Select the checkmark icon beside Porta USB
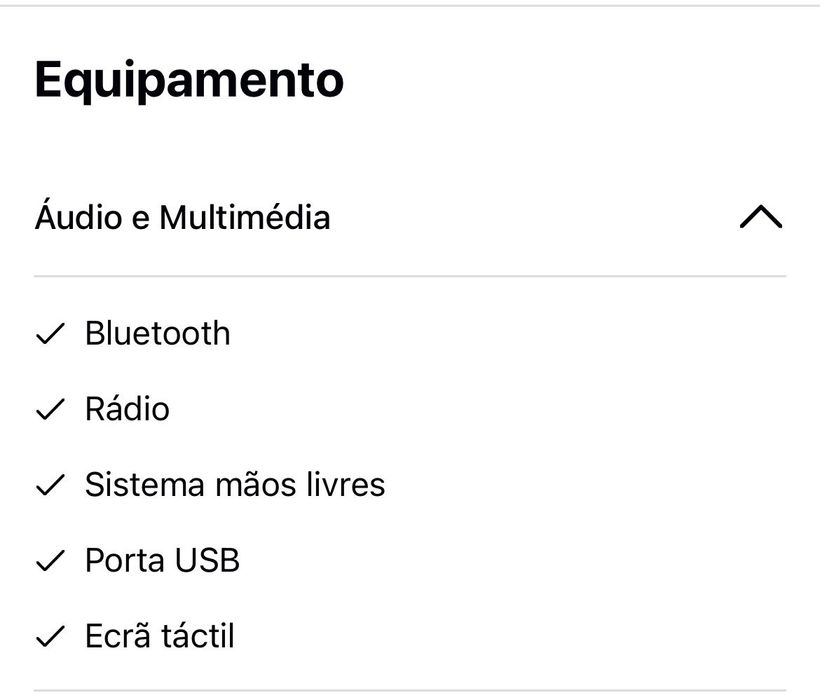The width and height of the screenshot is (820, 699). click(49, 562)
